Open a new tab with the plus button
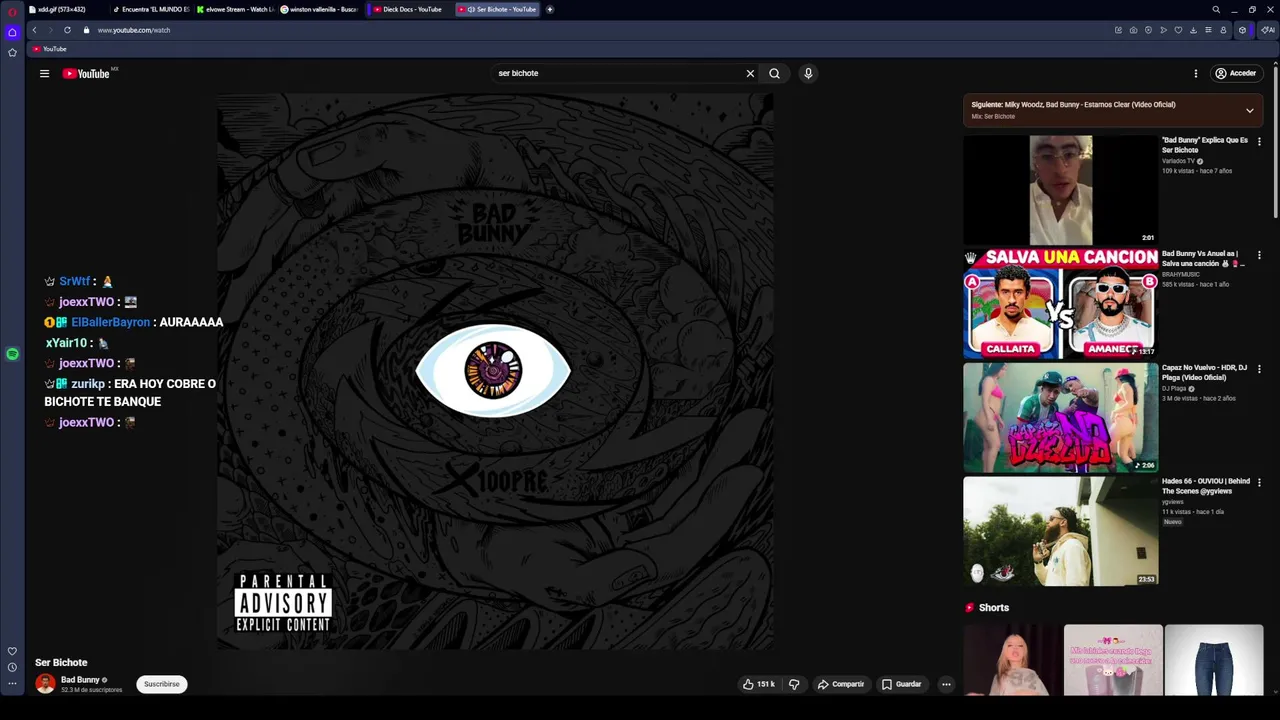This screenshot has height=720, width=1280. 549,9
